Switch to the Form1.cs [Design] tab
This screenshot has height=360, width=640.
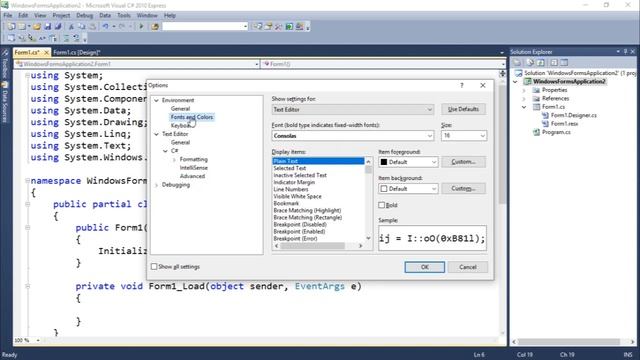coord(76,52)
